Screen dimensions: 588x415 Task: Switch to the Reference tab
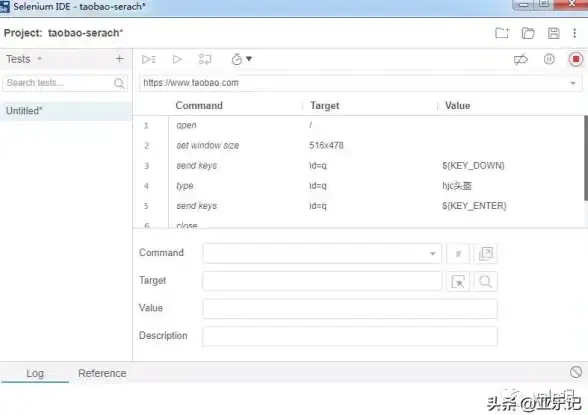102,373
